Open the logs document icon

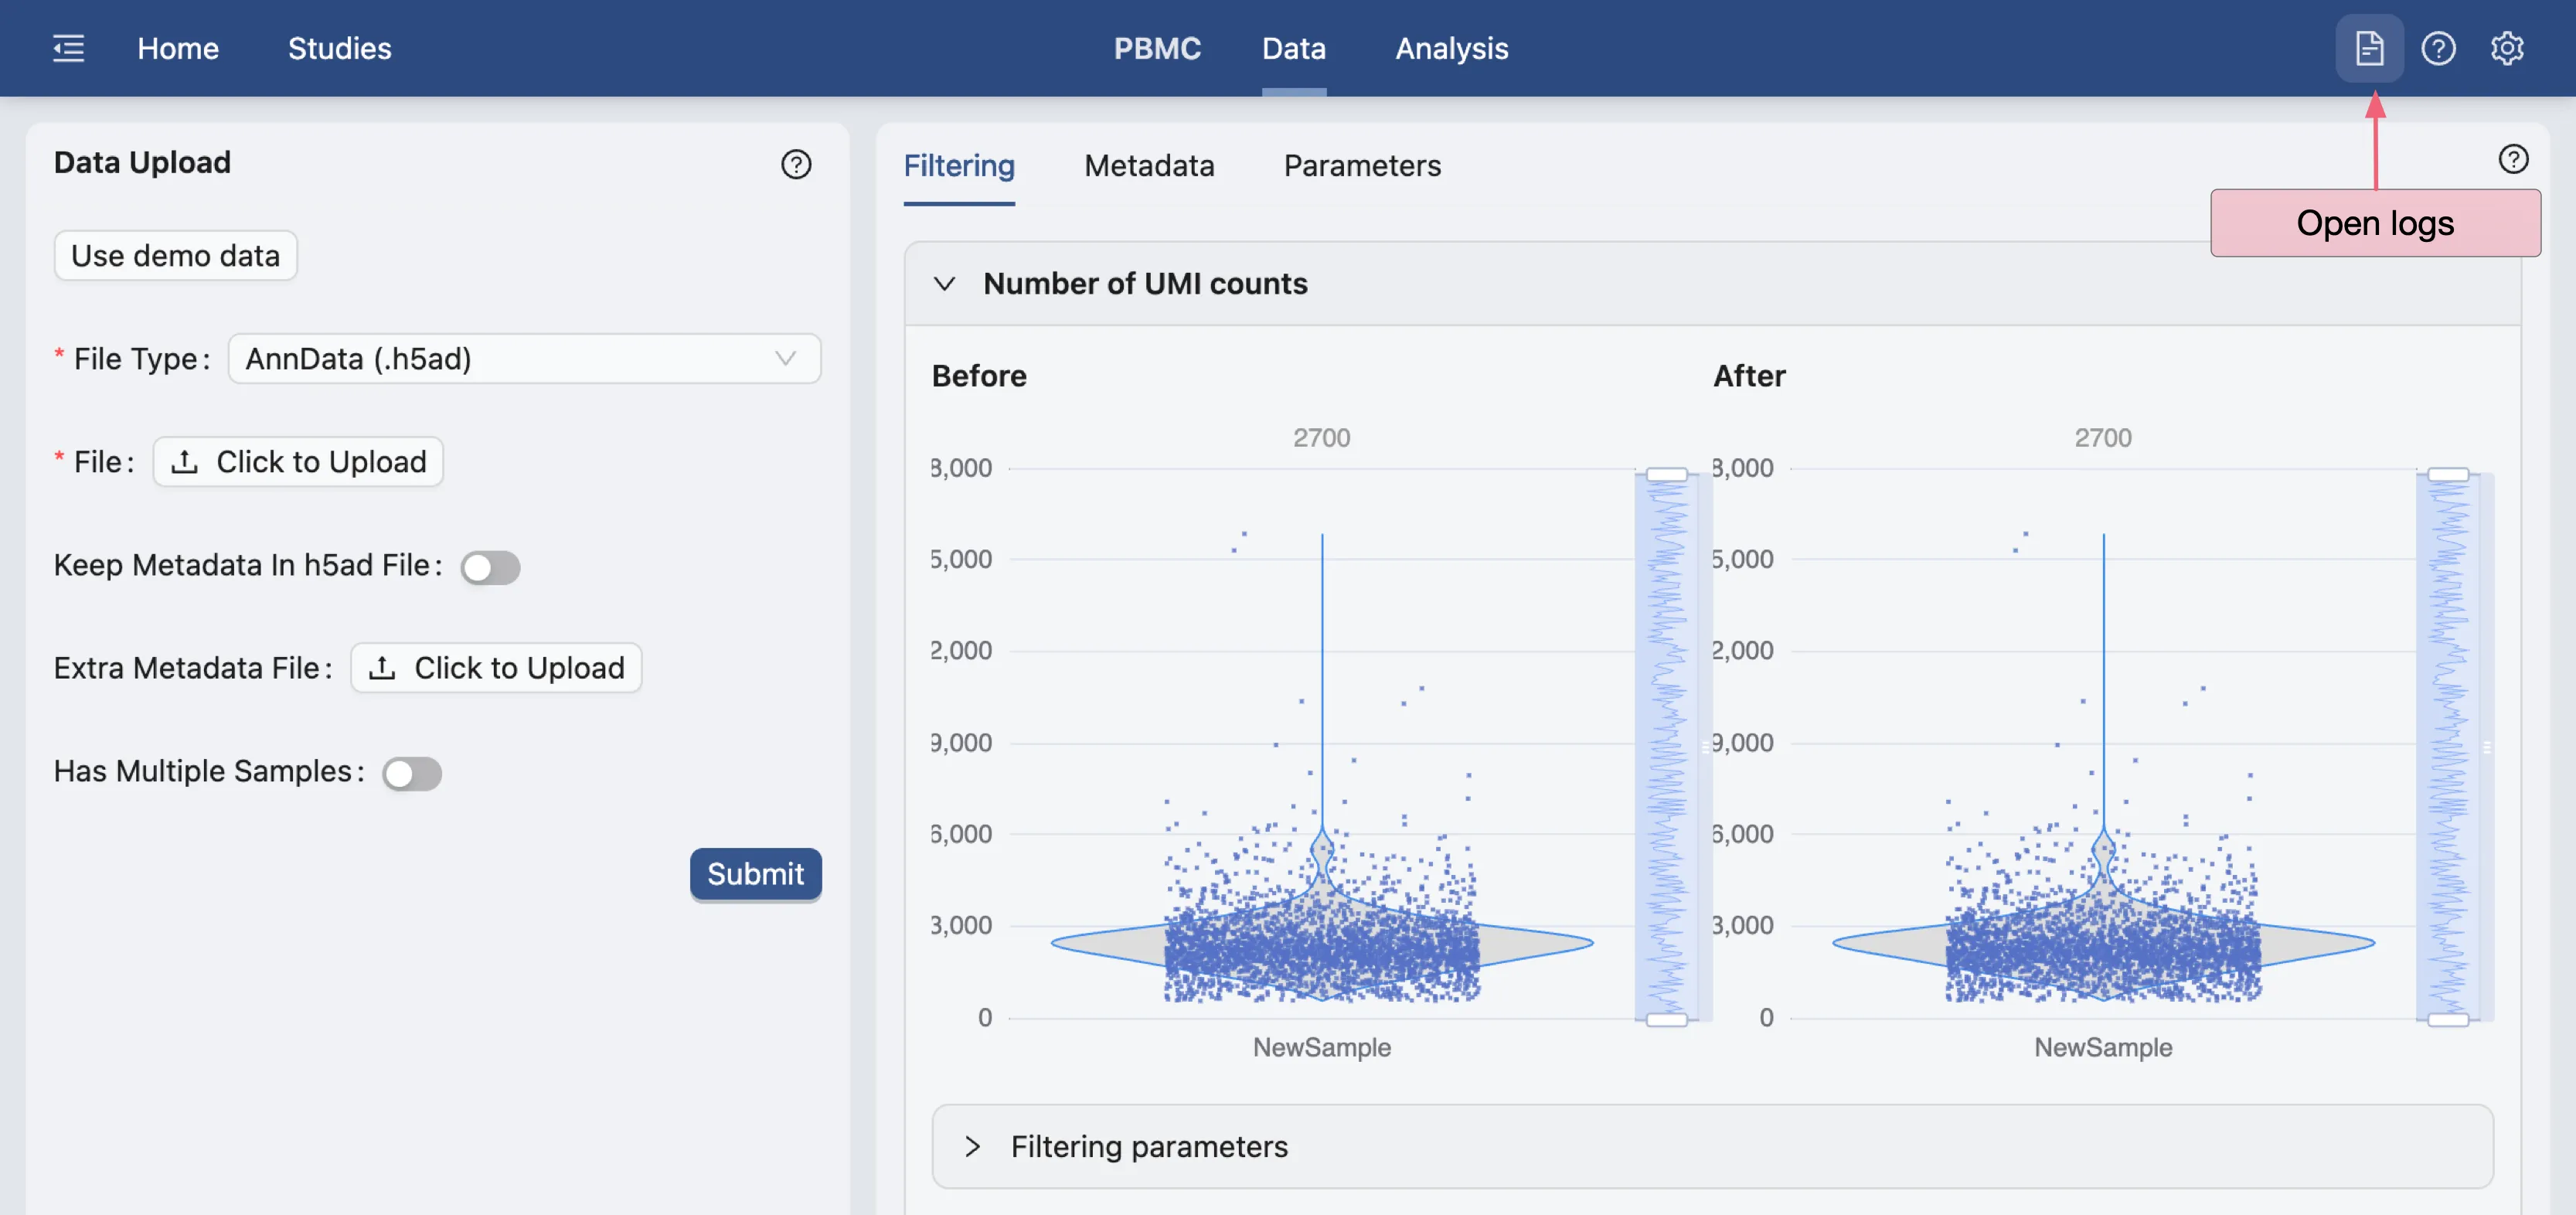(x=2369, y=48)
